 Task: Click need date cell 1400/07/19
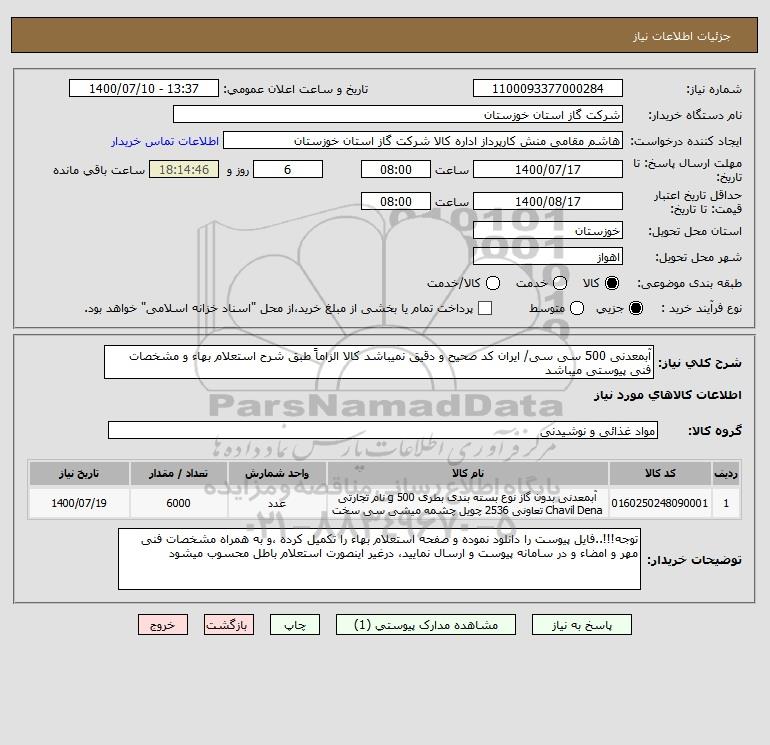(x=79, y=503)
